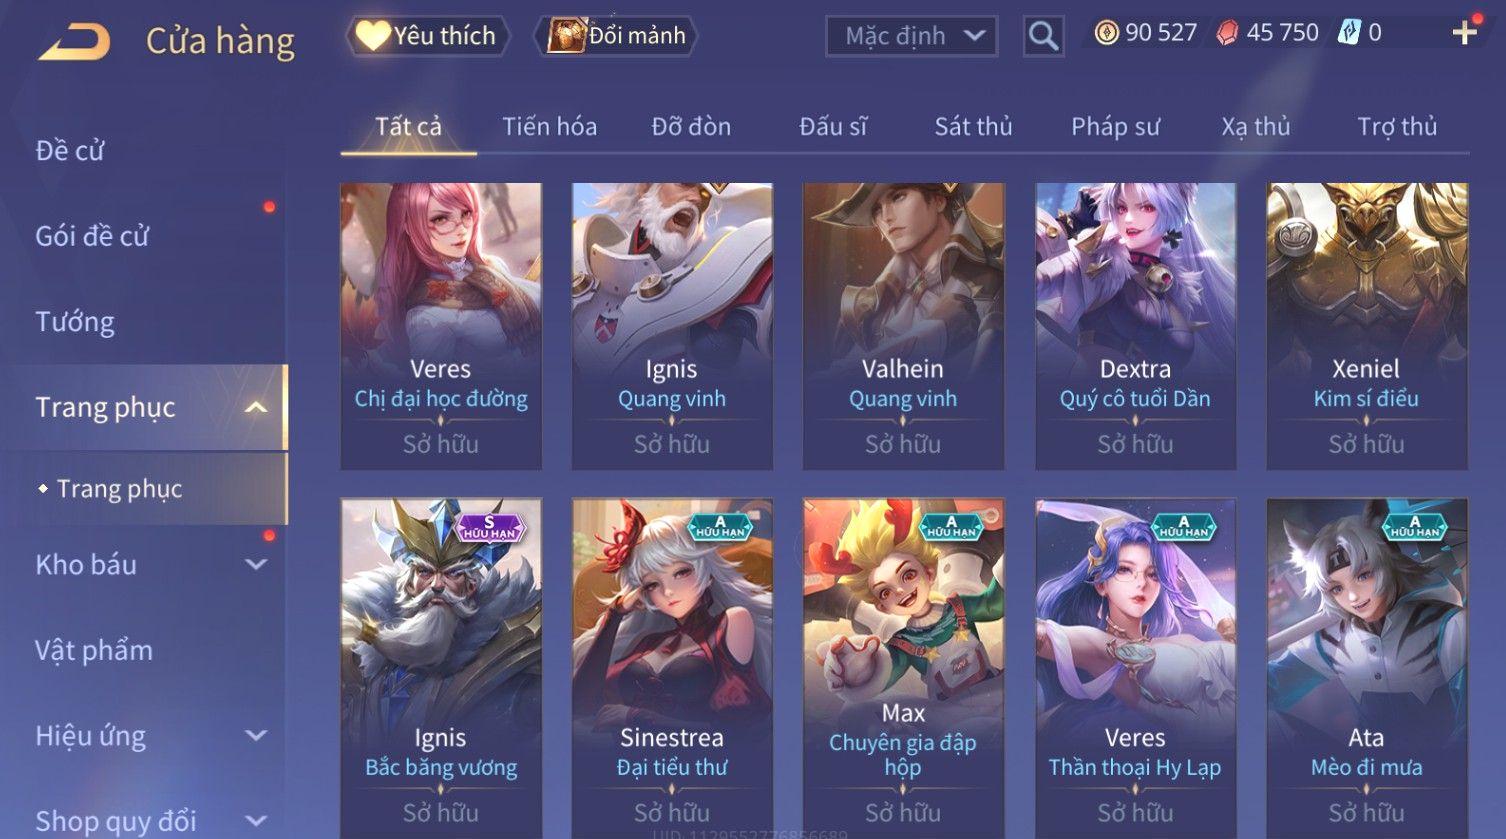Select the Tiến hóa tab
This screenshot has width=1506, height=839.
point(549,127)
